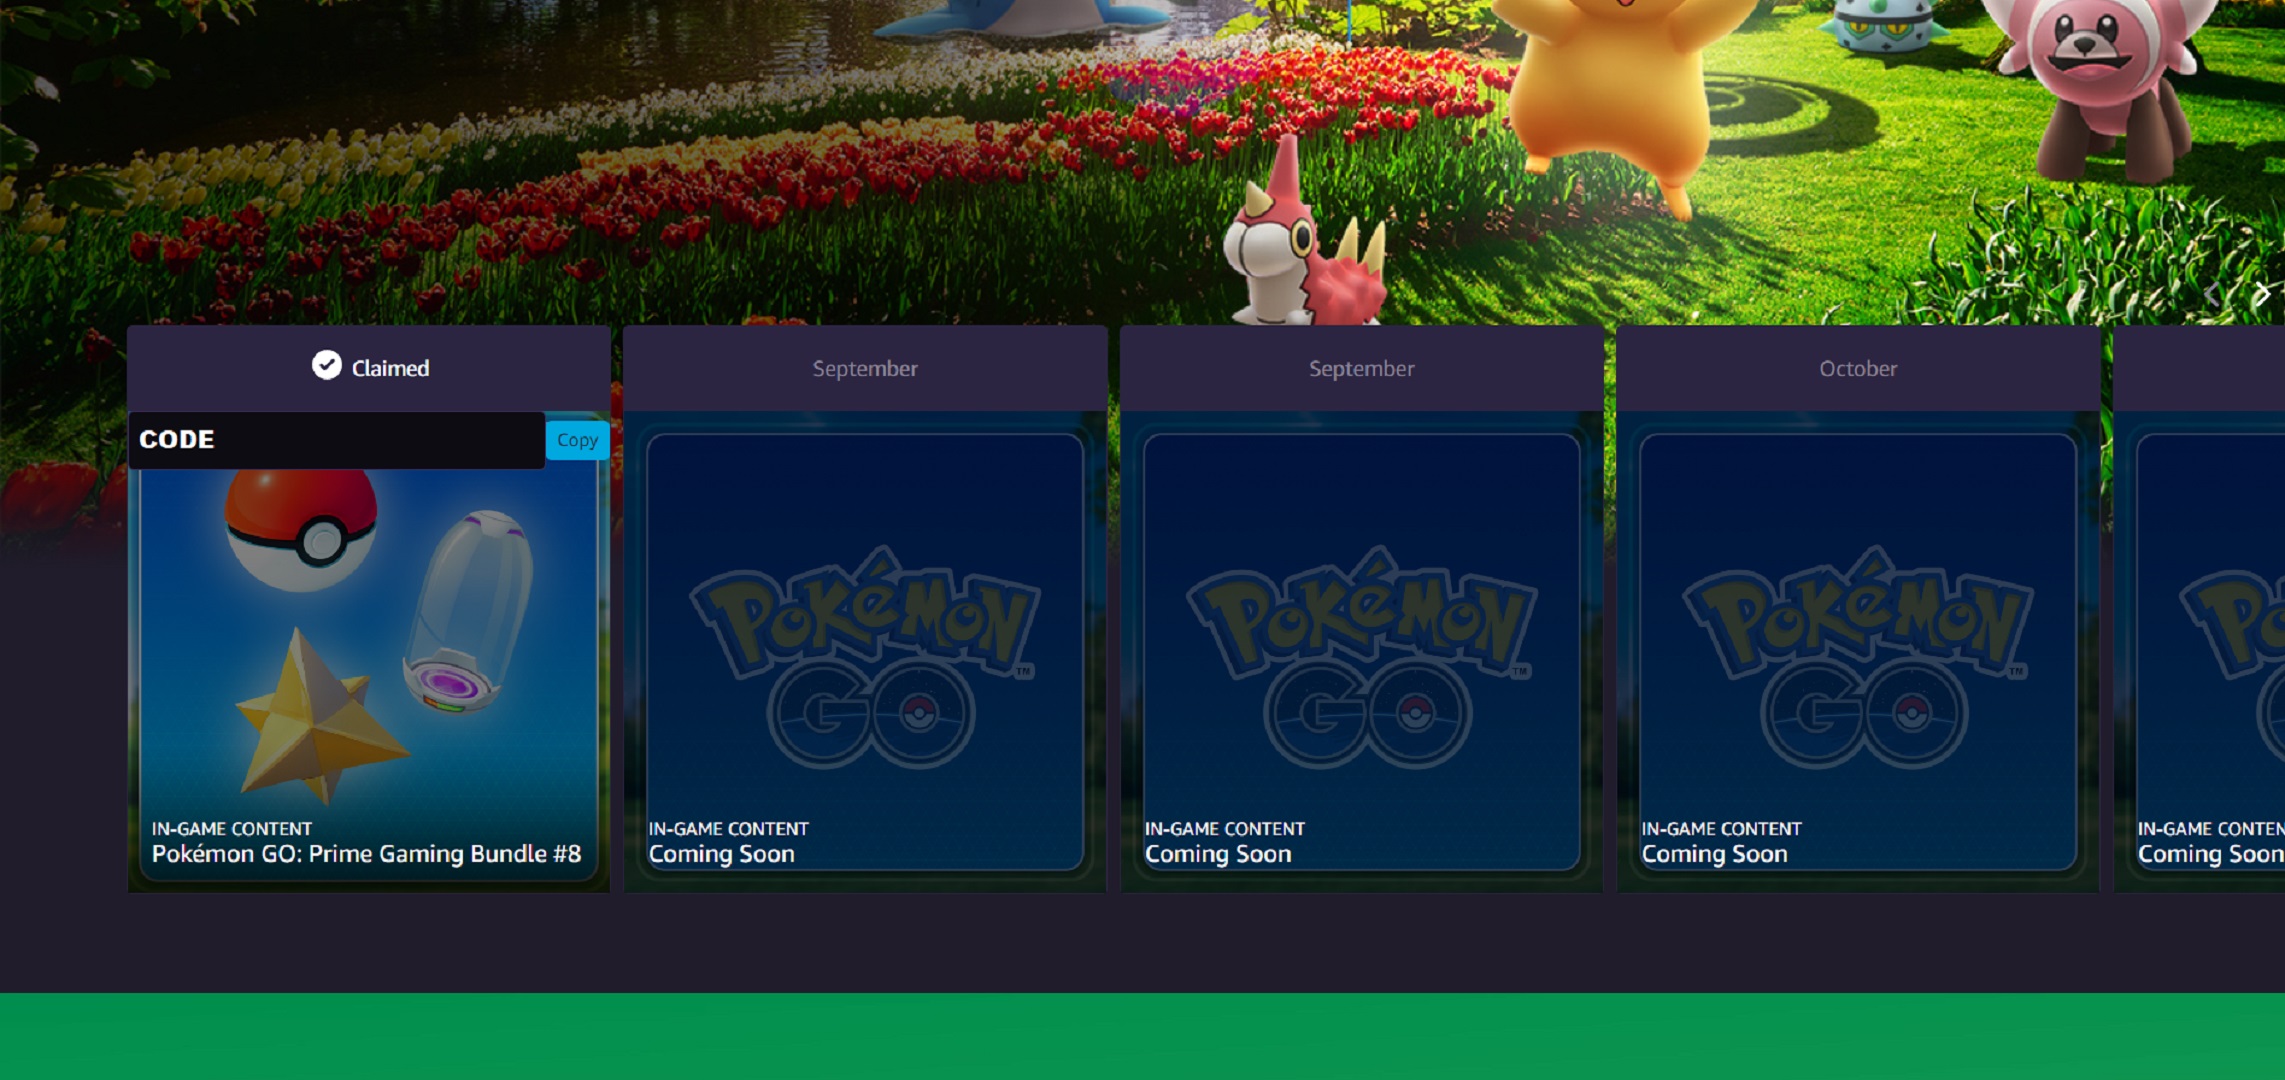Image resolution: width=2285 pixels, height=1080 pixels.
Task: Select the CODE text field
Action: (x=337, y=440)
